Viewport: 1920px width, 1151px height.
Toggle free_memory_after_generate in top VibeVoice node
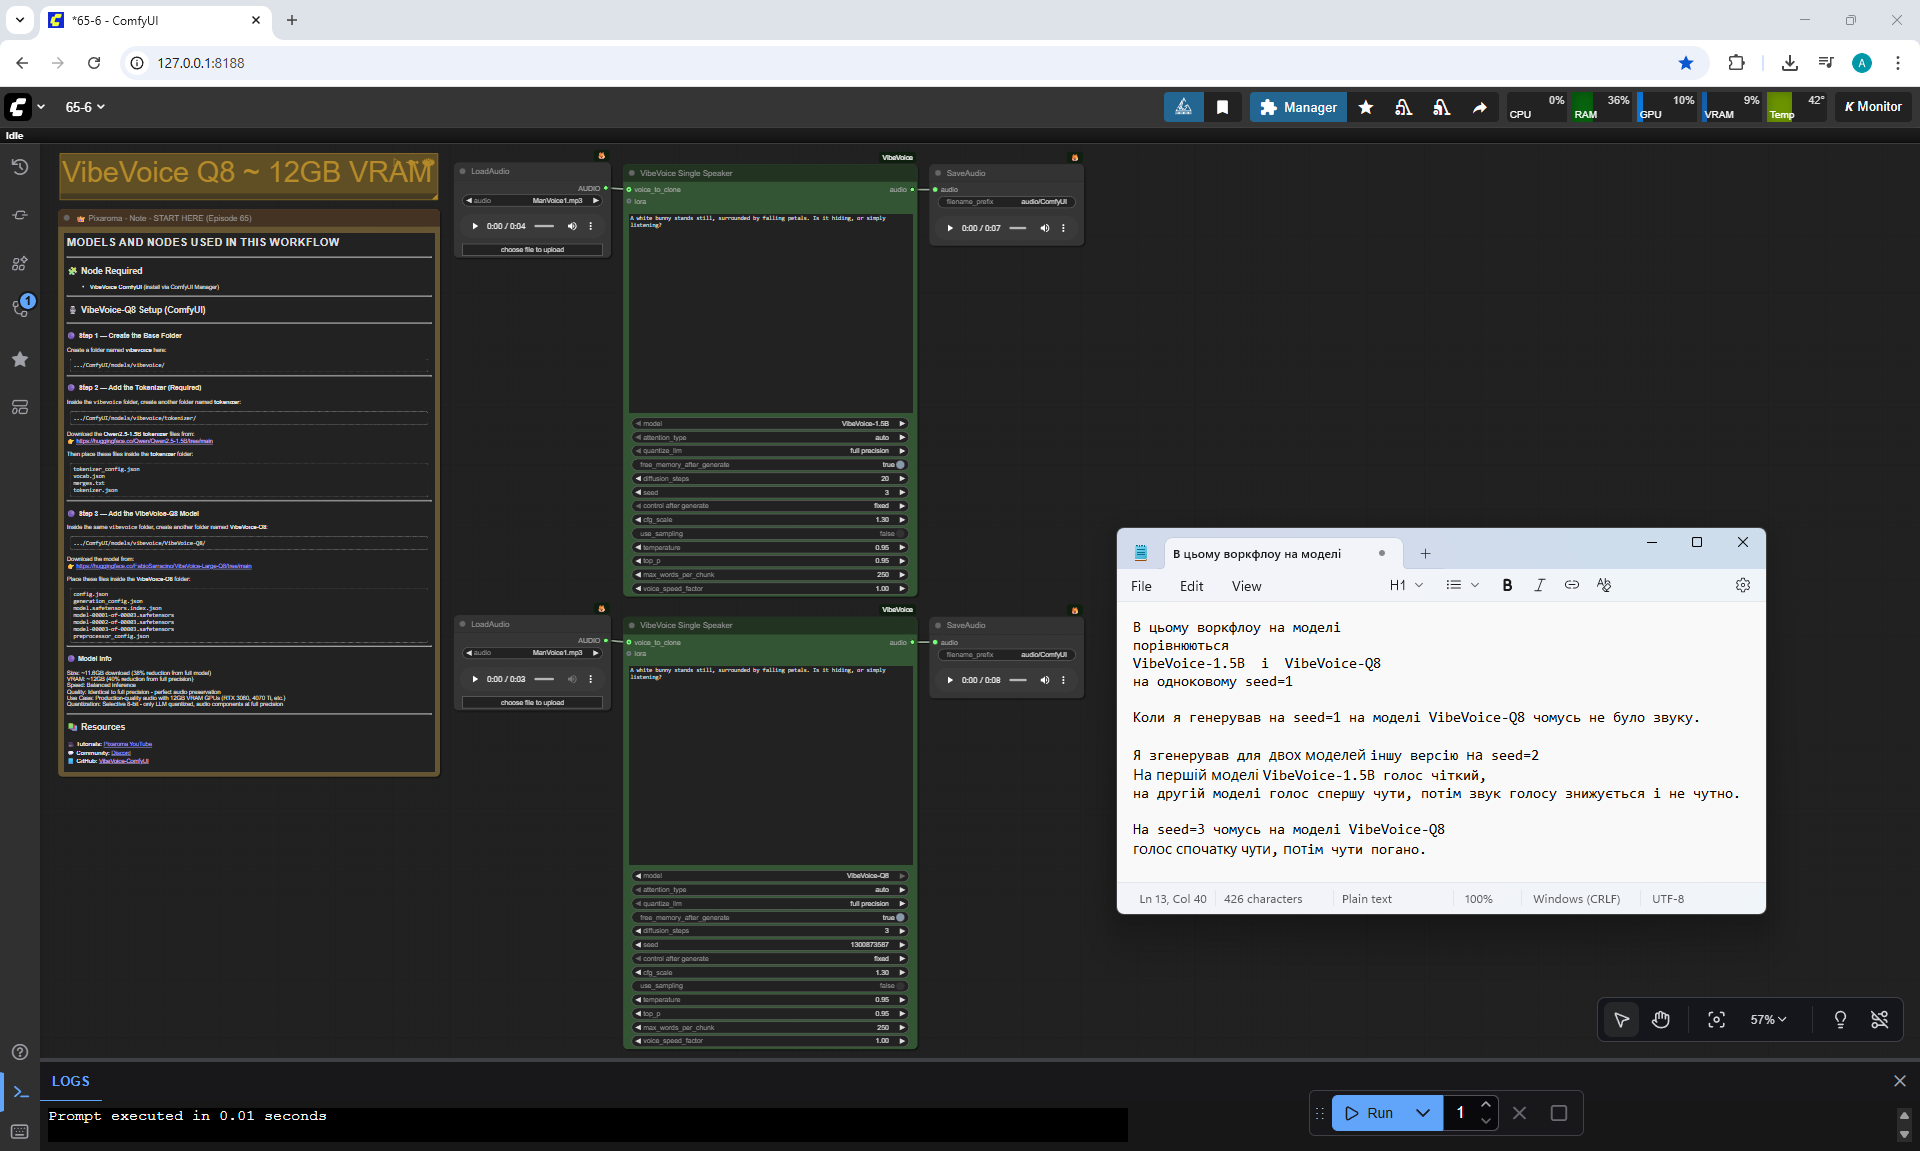899,465
